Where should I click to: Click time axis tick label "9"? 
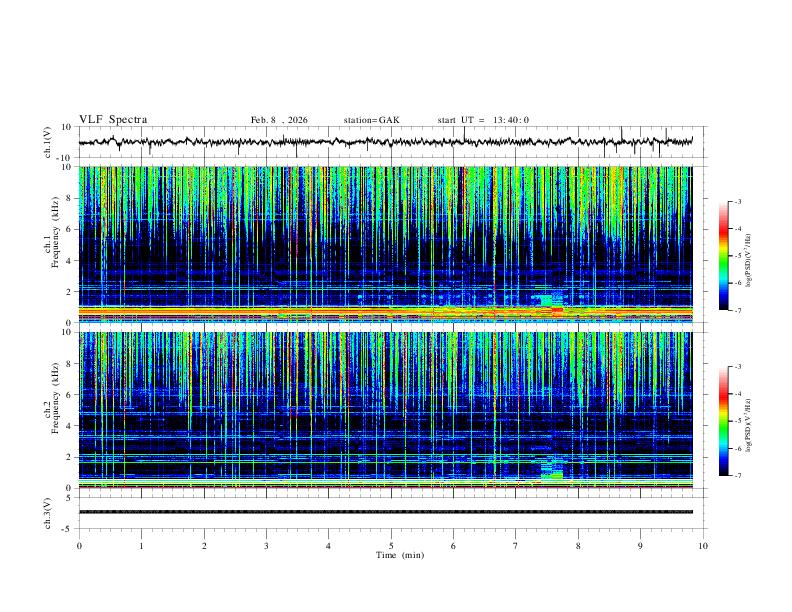tap(640, 546)
